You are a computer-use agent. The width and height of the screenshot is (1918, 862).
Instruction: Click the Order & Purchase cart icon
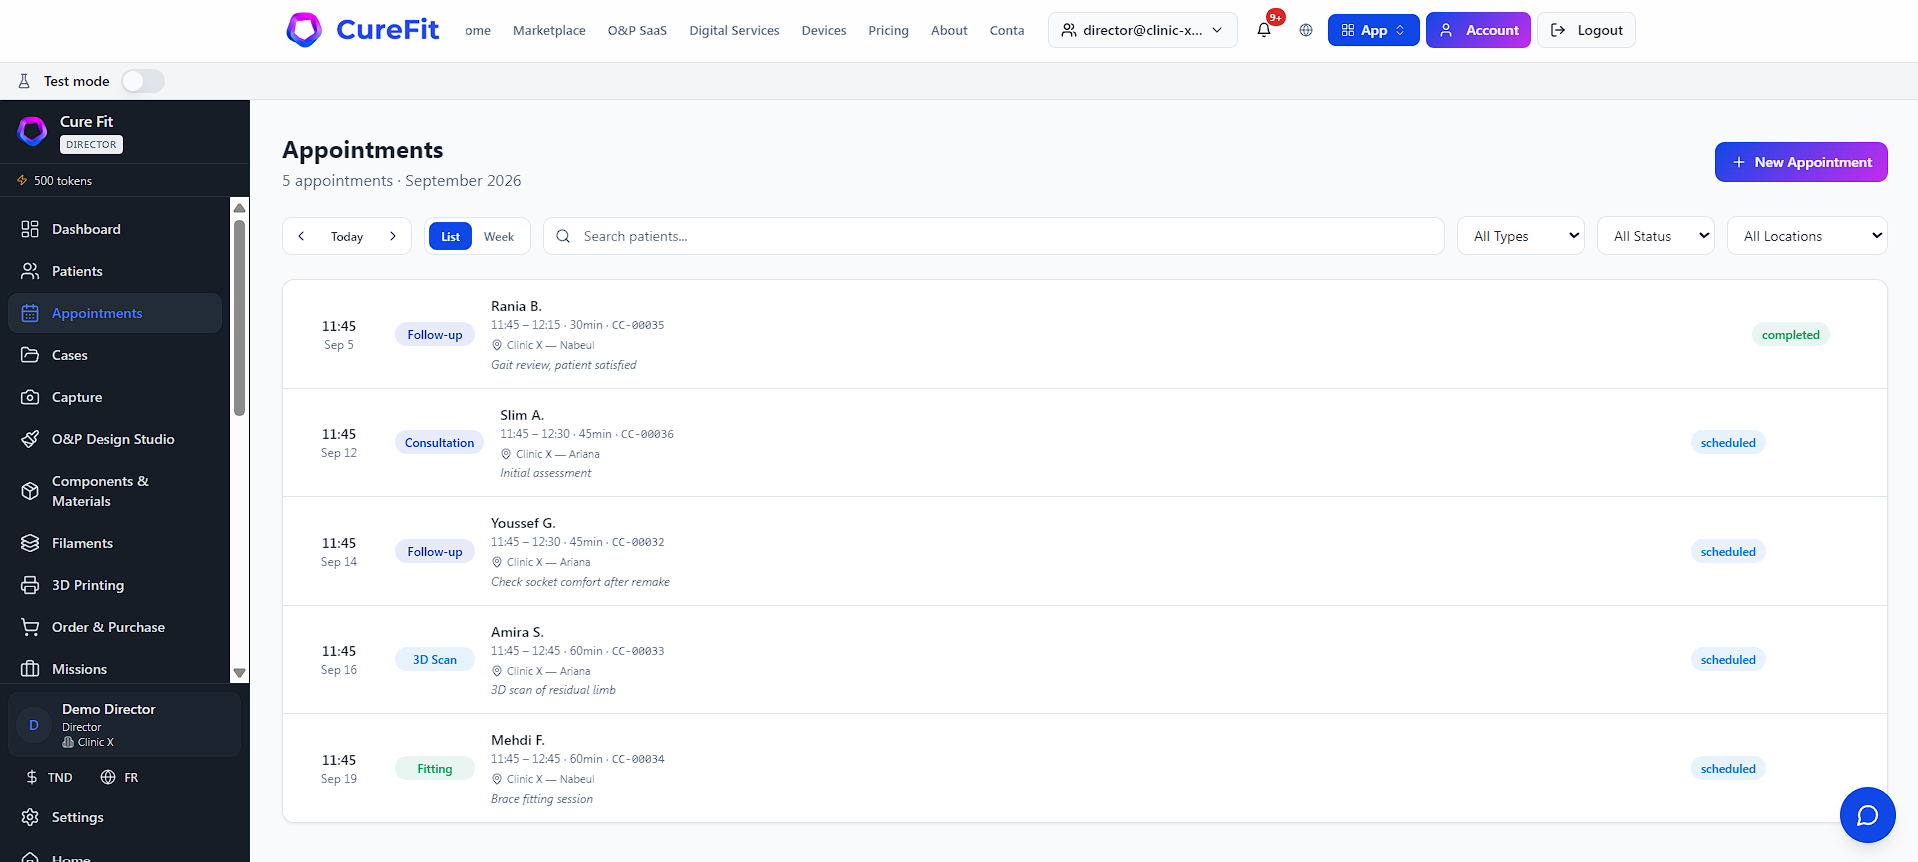(30, 627)
